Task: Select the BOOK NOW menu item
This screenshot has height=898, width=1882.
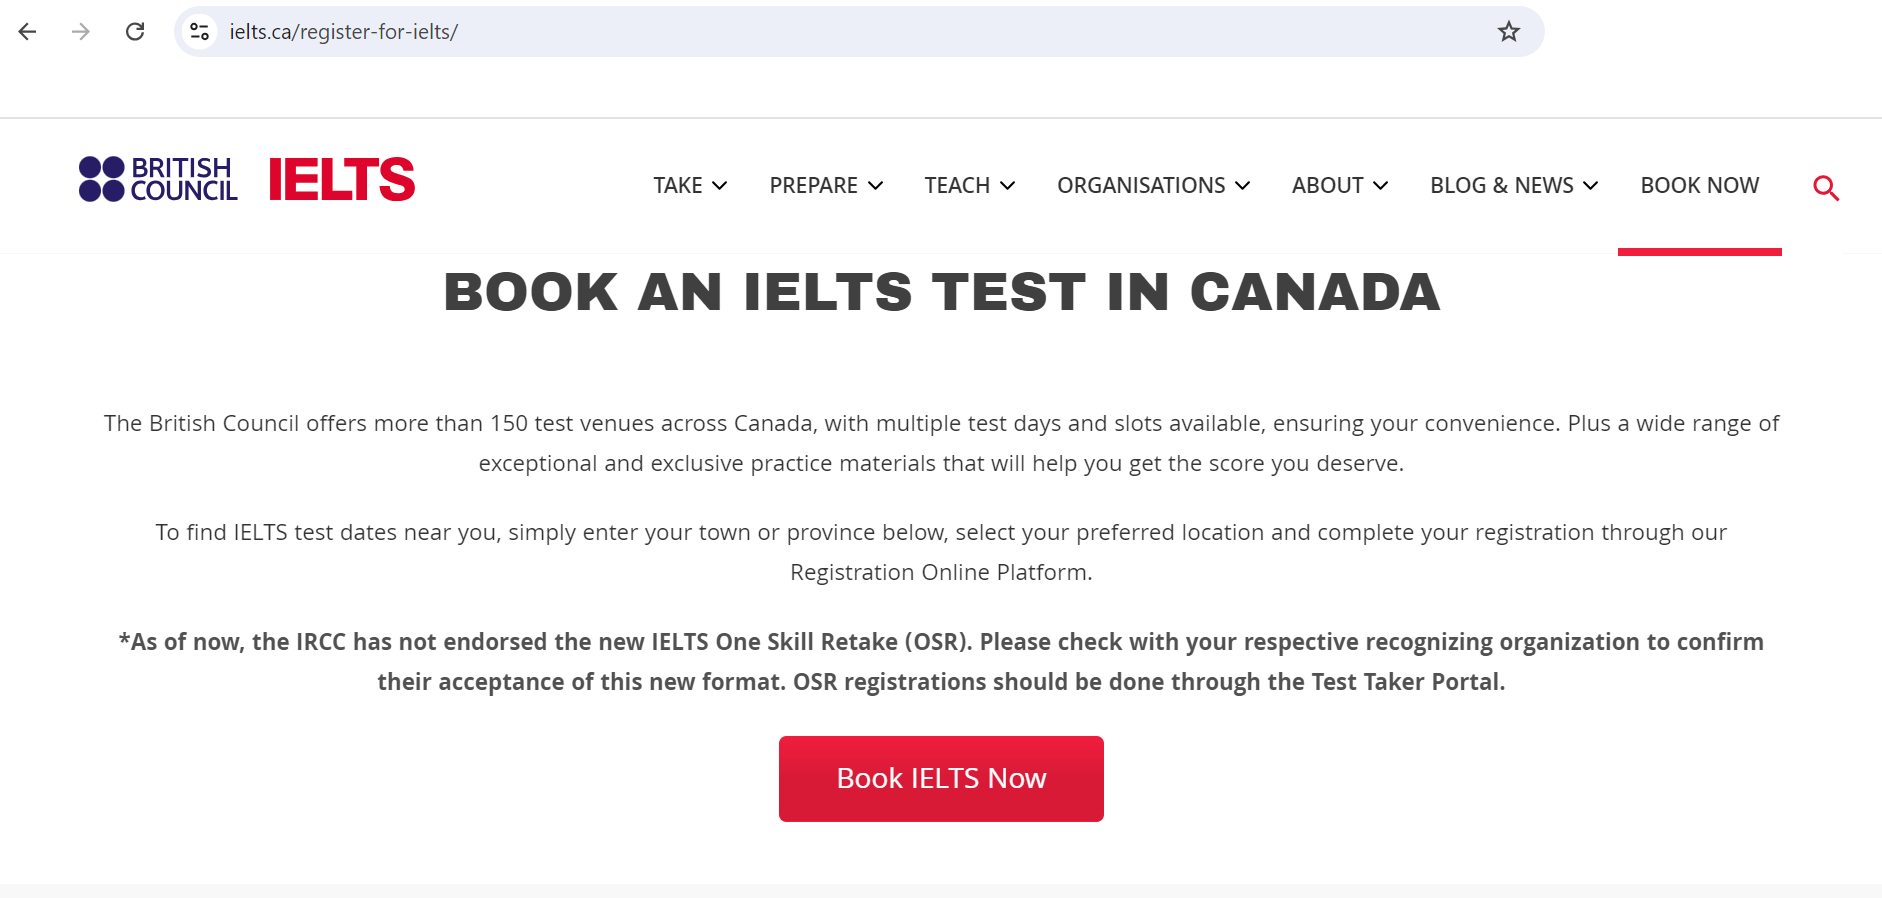Action: [x=1700, y=186]
